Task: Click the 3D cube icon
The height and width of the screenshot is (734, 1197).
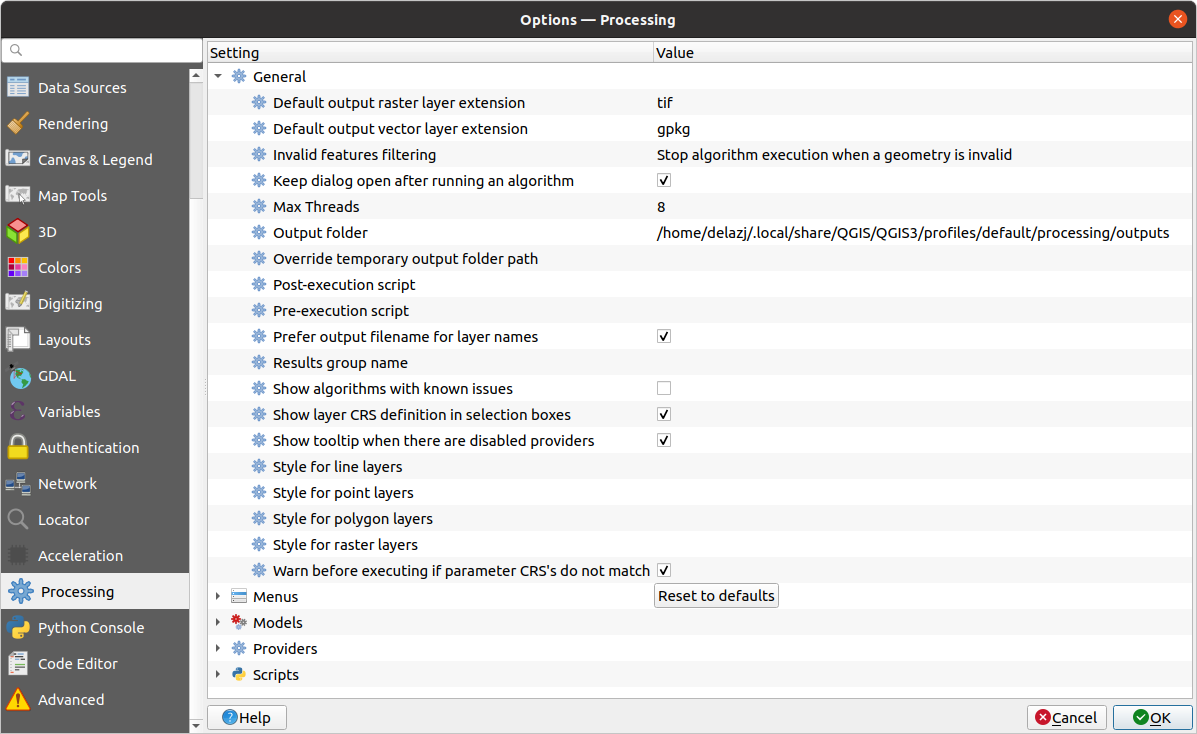Action: click(18, 232)
